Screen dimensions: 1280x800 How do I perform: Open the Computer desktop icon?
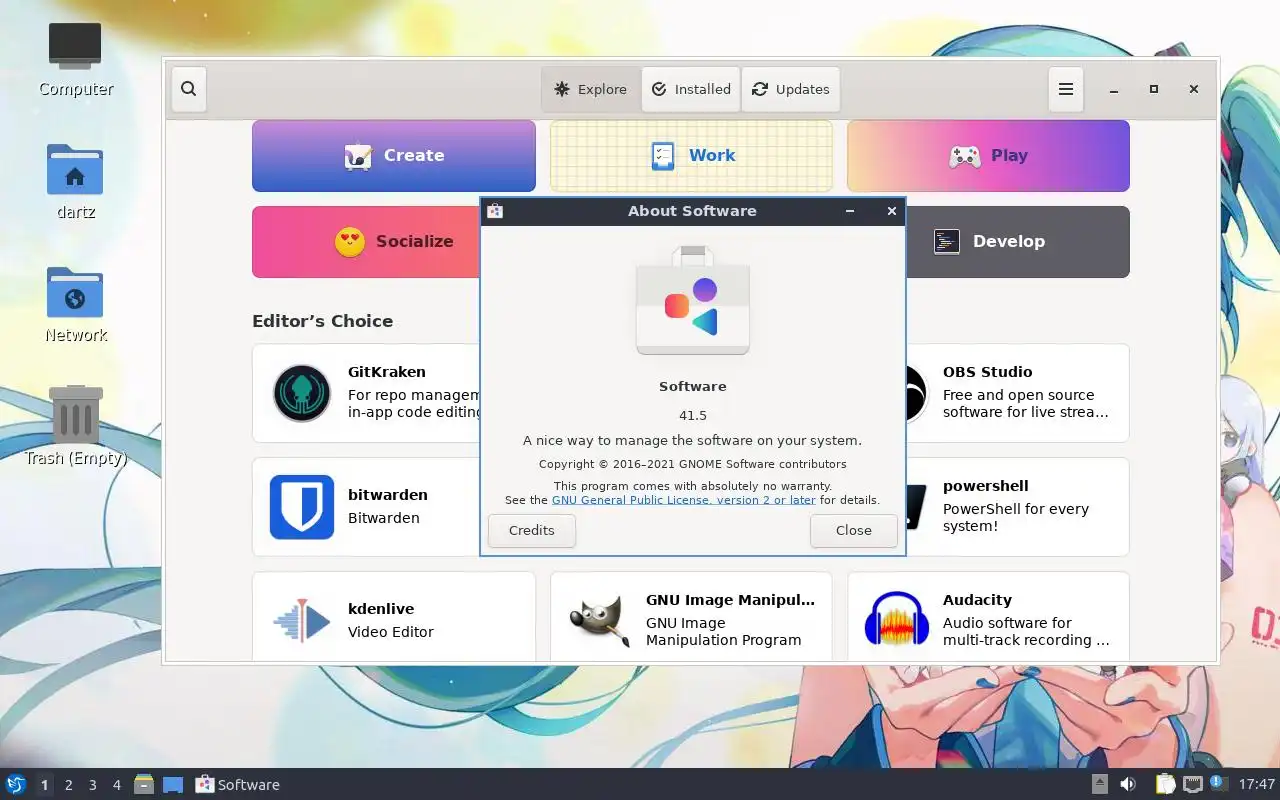tap(76, 60)
